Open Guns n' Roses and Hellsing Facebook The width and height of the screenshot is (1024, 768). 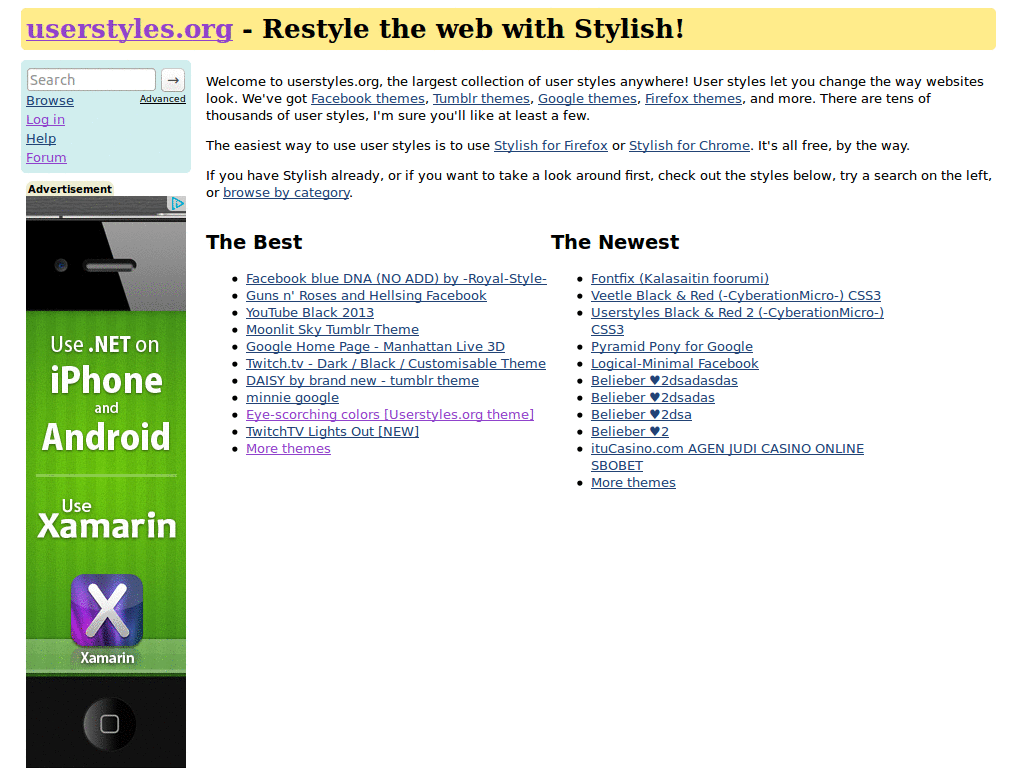[x=366, y=296]
